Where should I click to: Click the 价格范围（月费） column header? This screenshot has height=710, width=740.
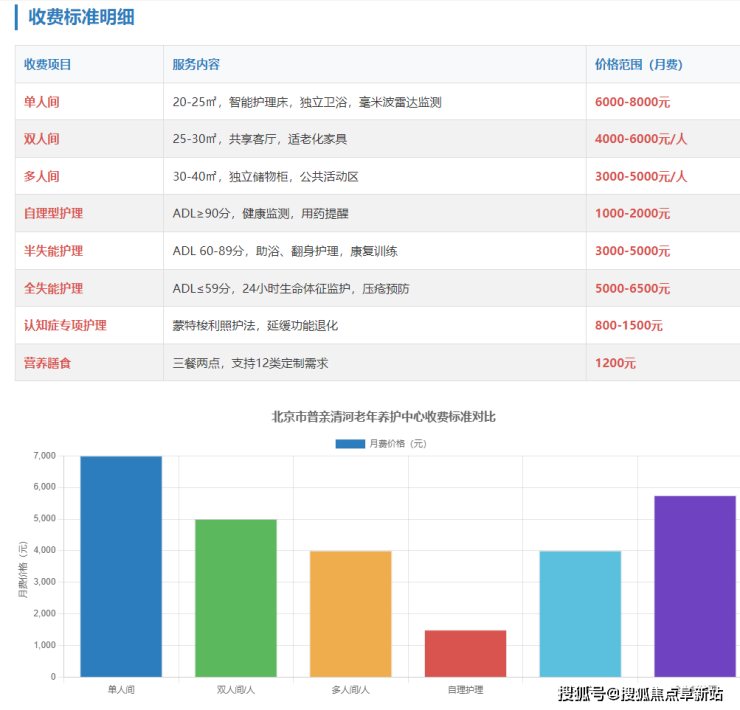[x=639, y=65]
